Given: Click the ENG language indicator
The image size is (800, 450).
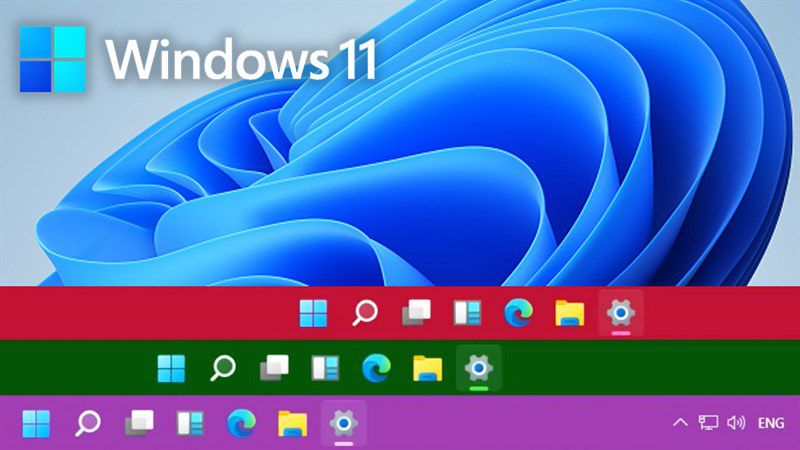Looking at the screenshot, I should point(771,423).
